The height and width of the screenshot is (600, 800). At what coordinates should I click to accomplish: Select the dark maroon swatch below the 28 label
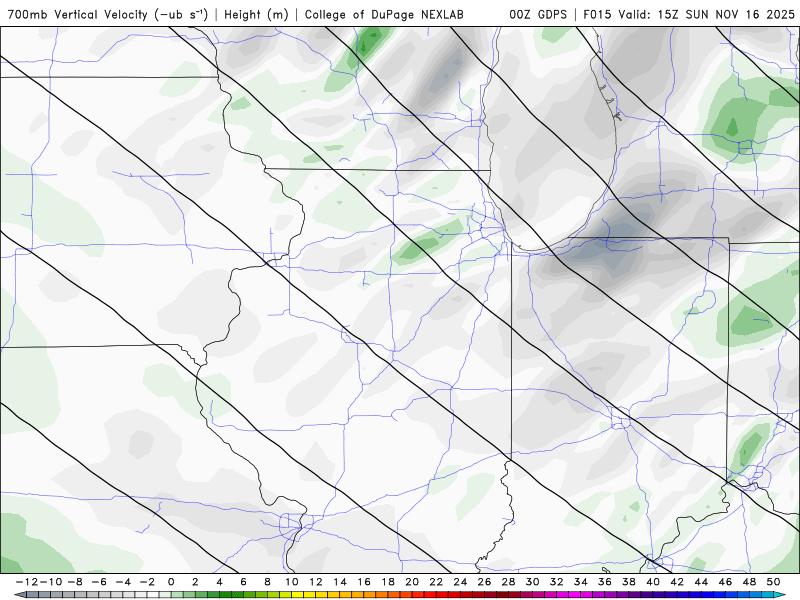coord(514,595)
